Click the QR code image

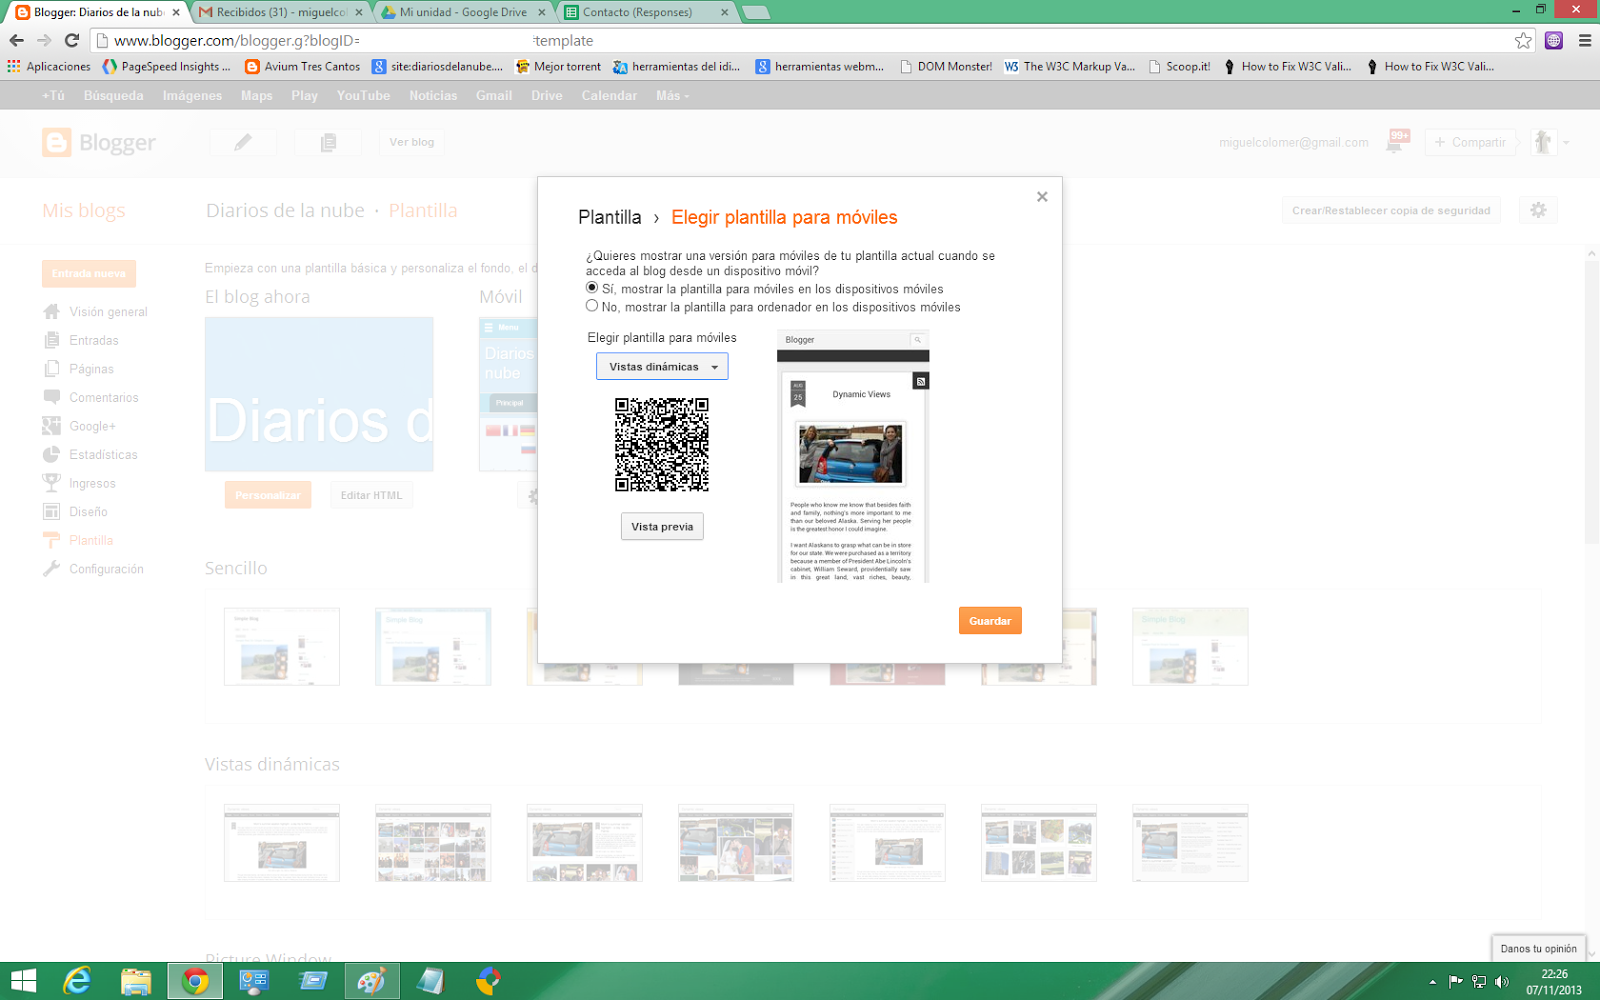(662, 444)
